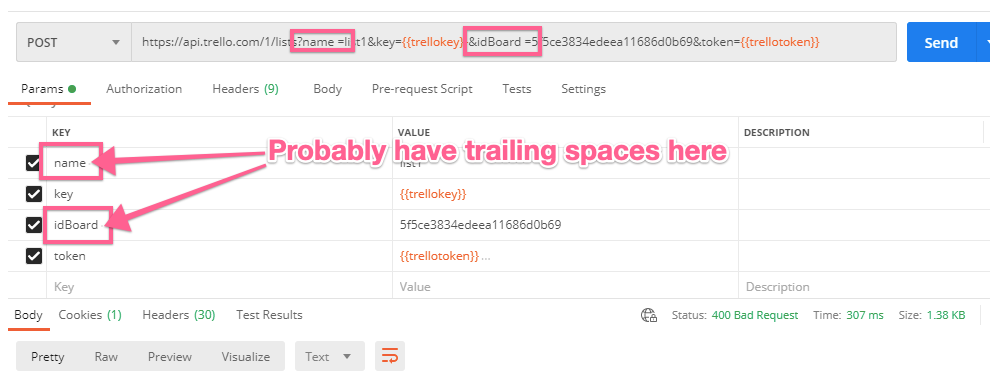Select the Raw response view
The width and height of the screenshot is (990, 373).
[106, 357]
